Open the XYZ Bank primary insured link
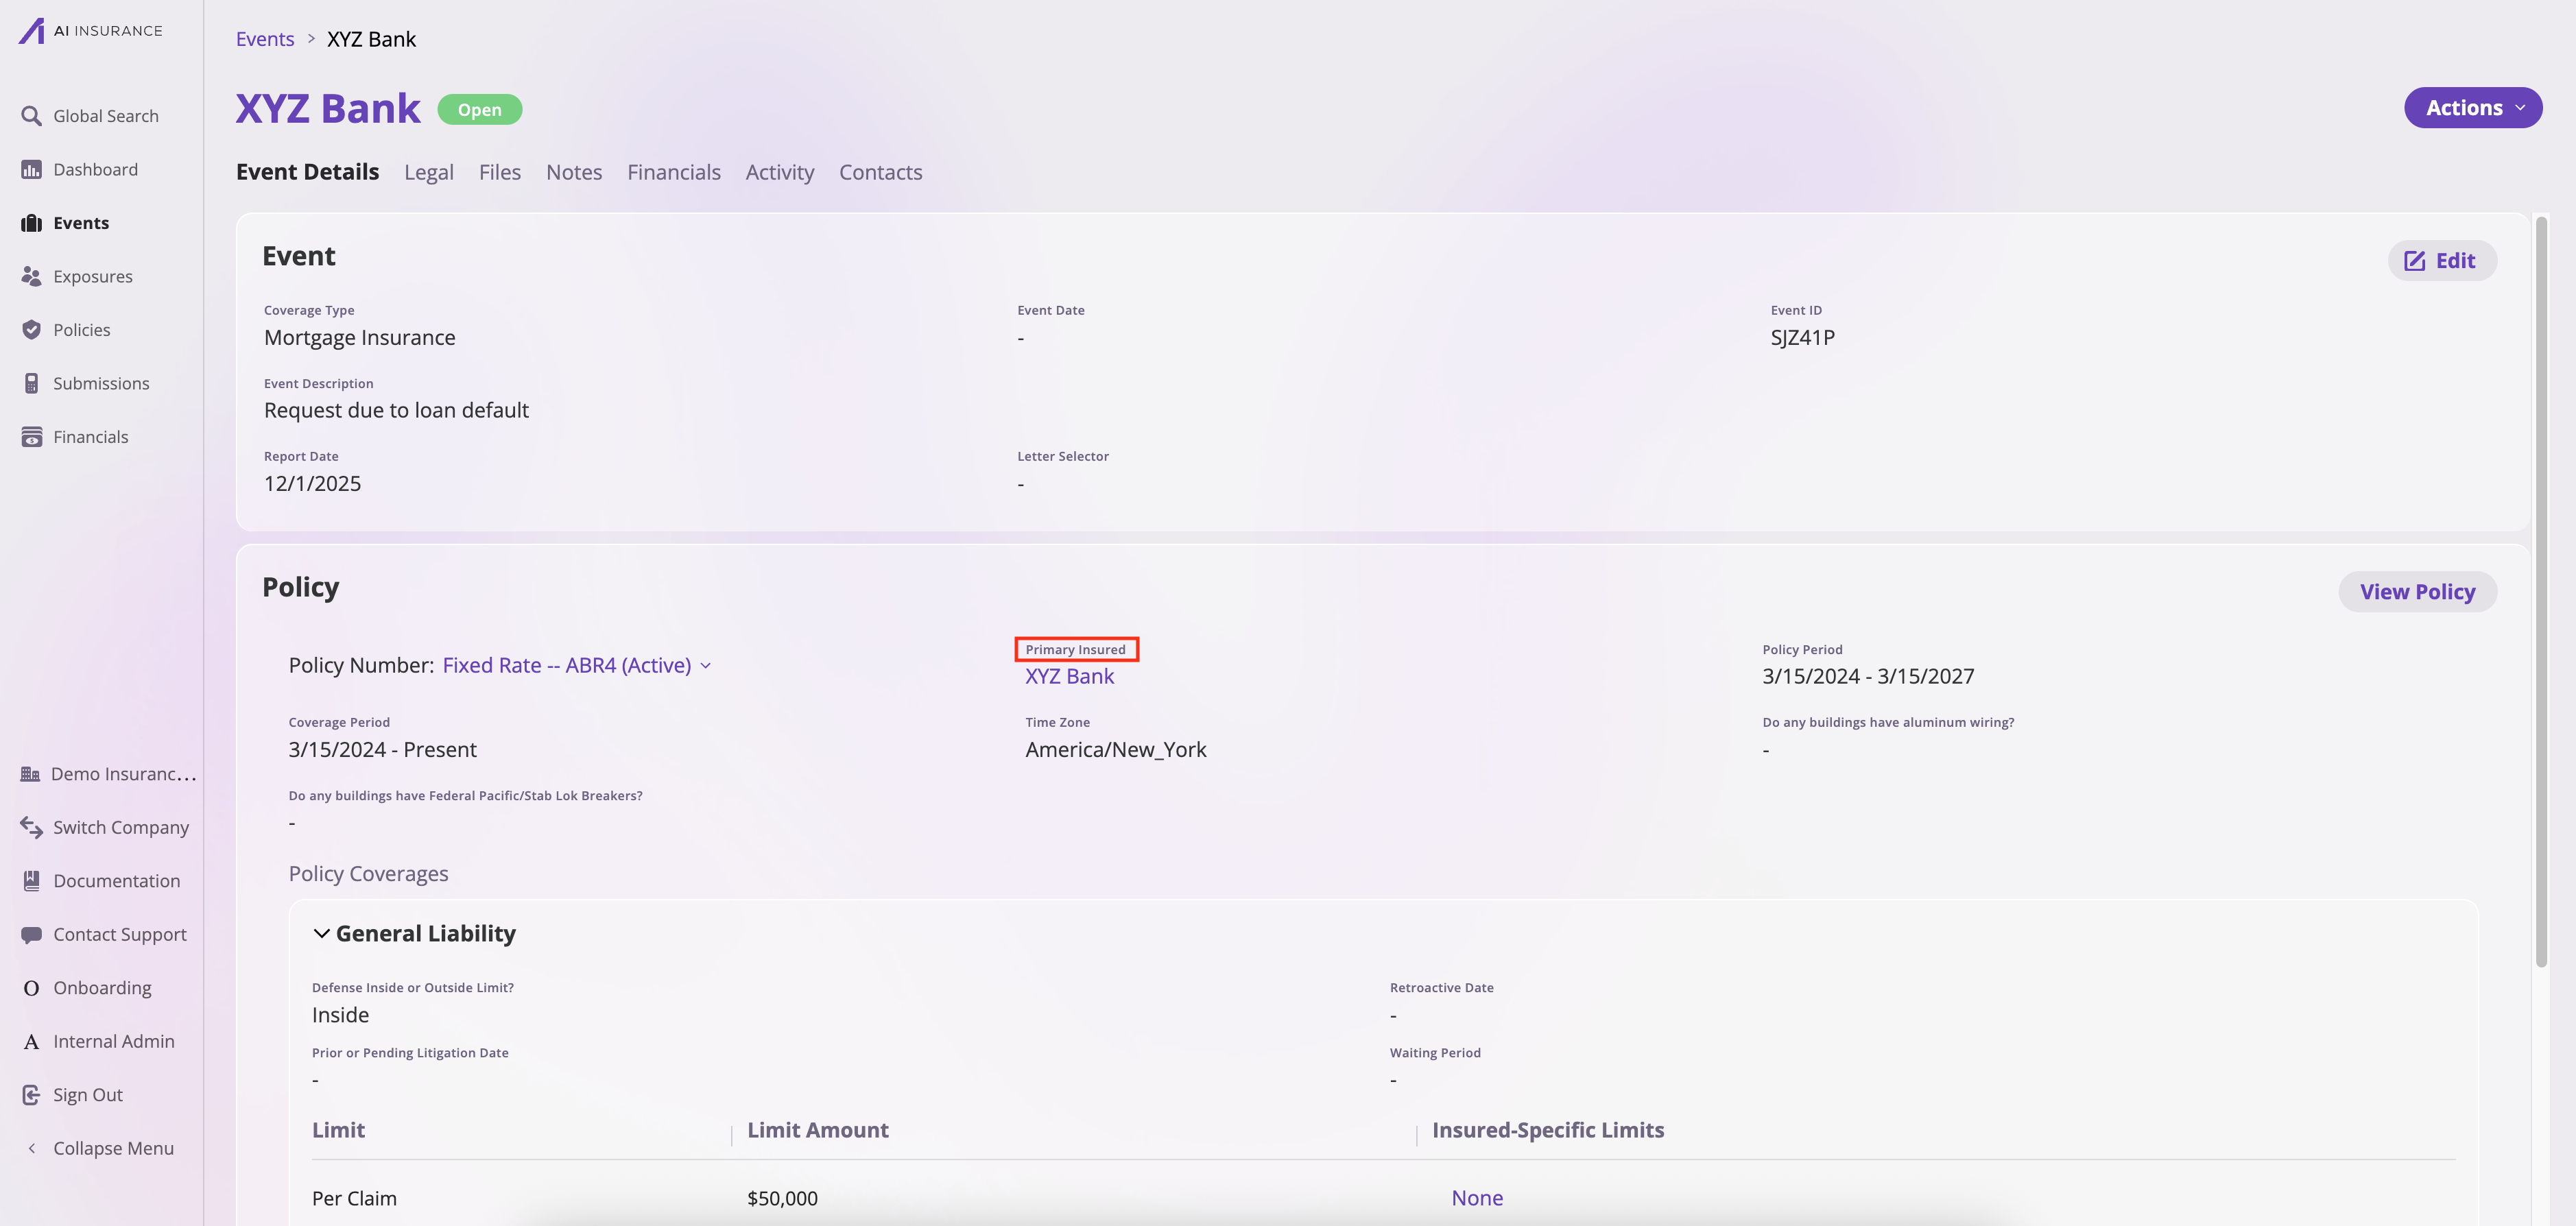Image resolution: width=2576 pixels, height=1226 pixels. coord(1069,676)
